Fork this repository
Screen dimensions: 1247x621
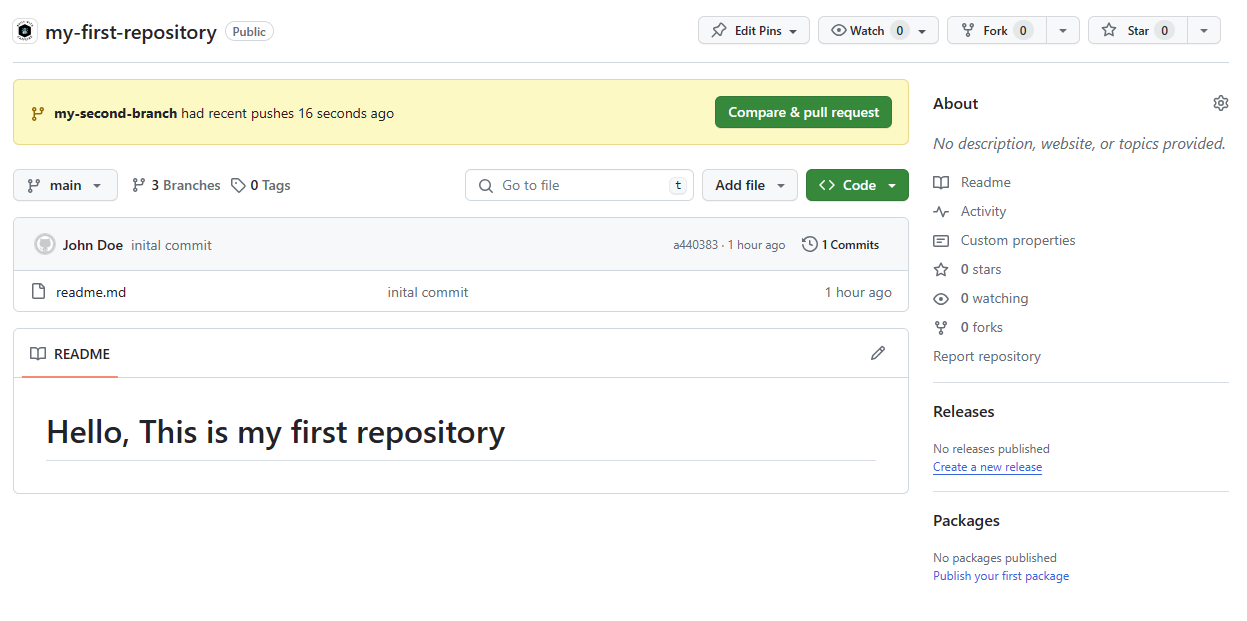coord(996,31)
